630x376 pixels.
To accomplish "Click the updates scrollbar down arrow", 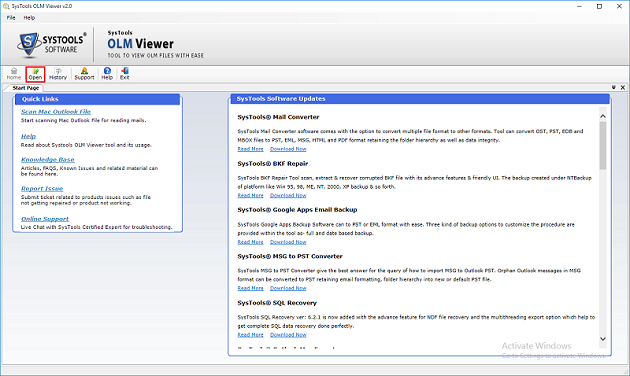I will click(603, 339).
